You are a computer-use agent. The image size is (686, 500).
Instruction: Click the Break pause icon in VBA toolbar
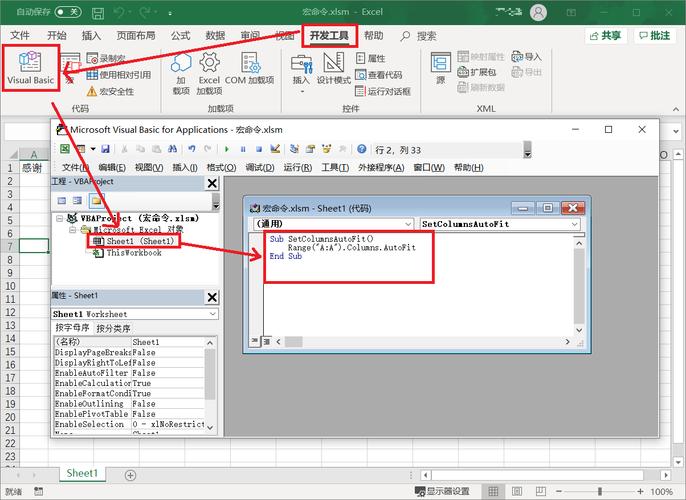coord(243,149)
